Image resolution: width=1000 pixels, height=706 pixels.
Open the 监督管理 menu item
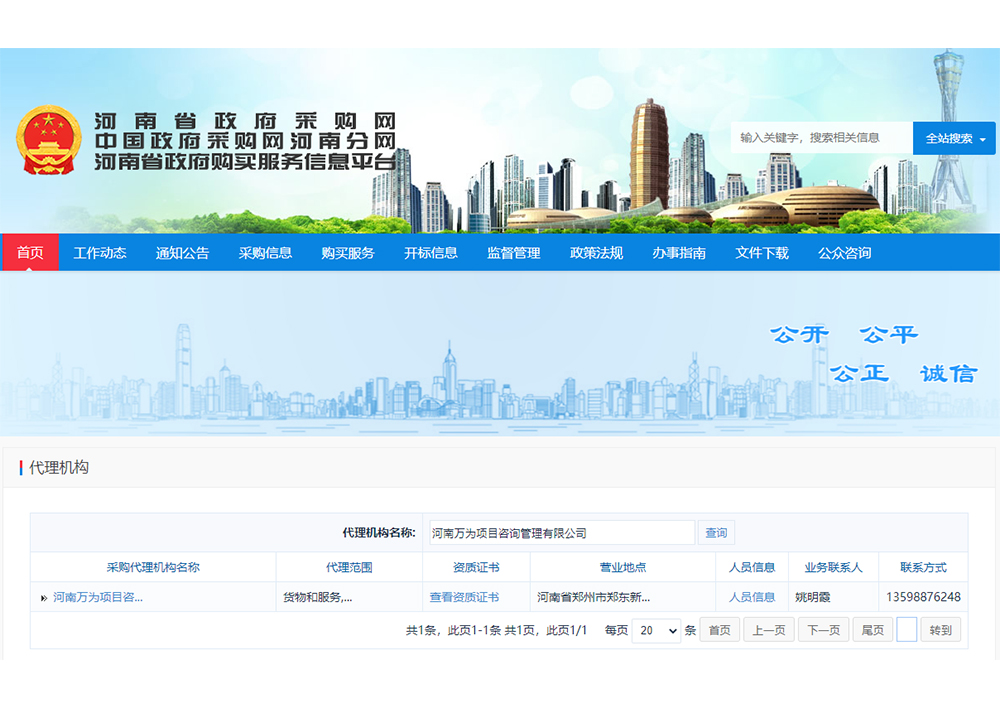click(513, 253)
